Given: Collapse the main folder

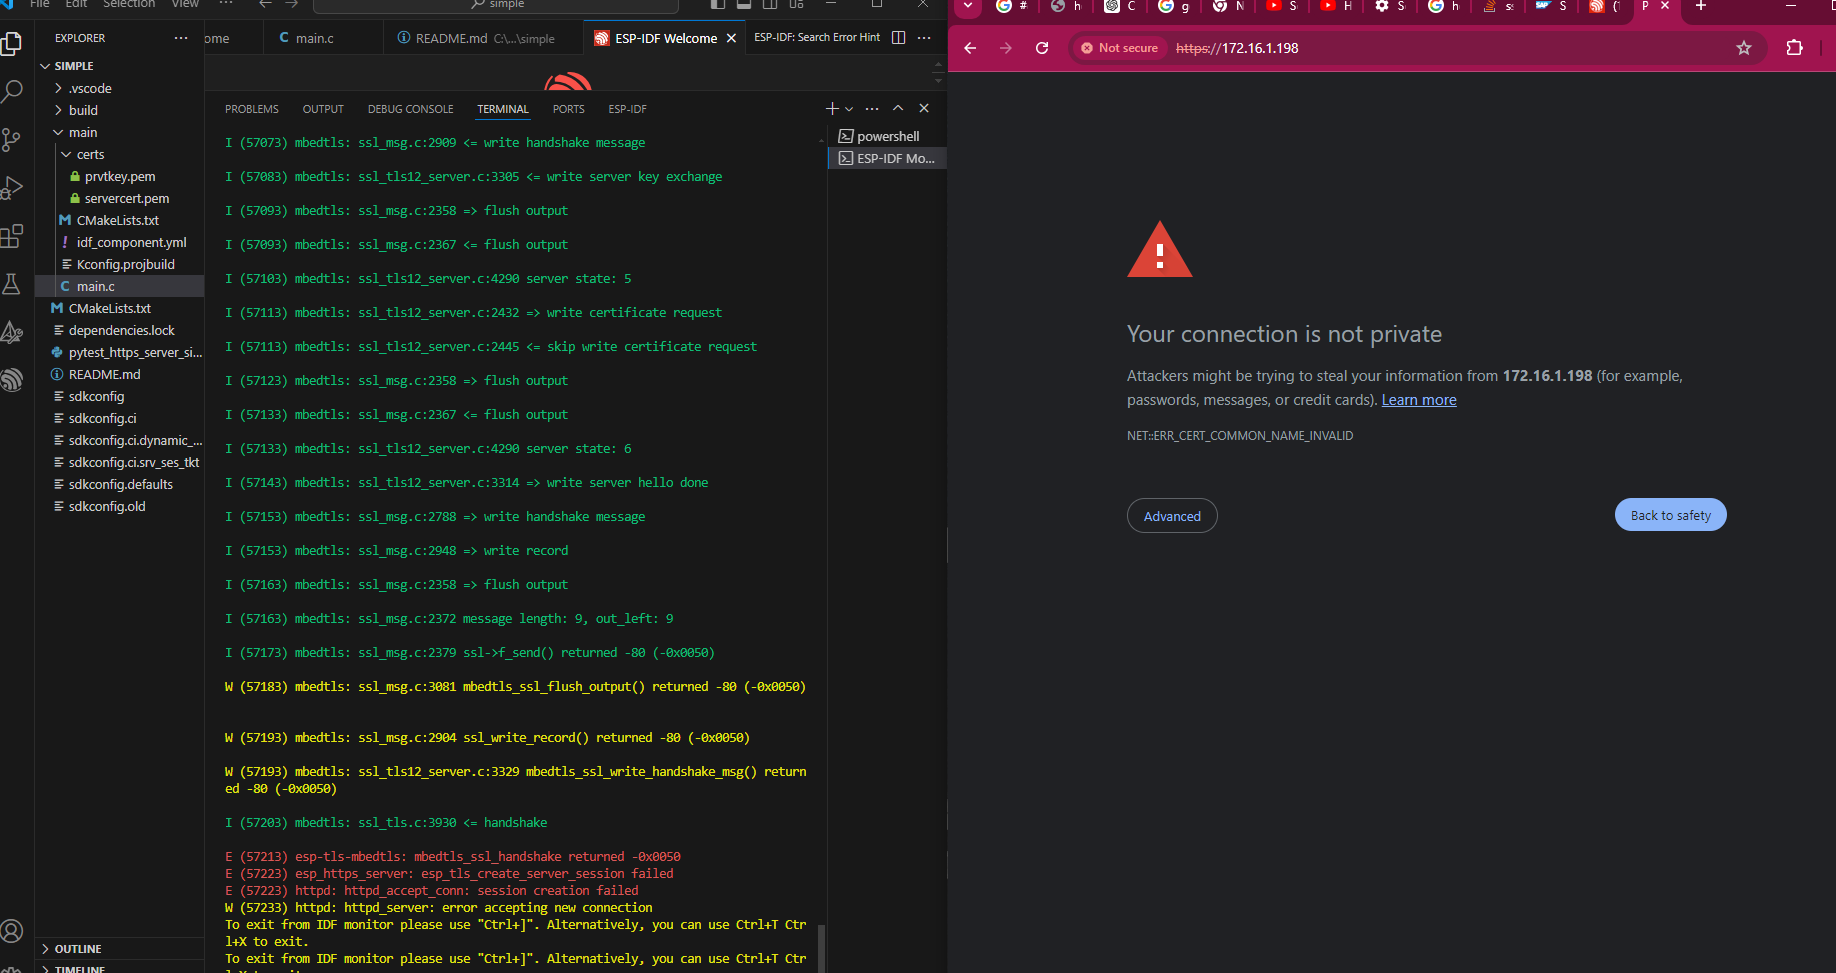Looking at the screenshot, I should pyautogui.click(x=120, y=132).
